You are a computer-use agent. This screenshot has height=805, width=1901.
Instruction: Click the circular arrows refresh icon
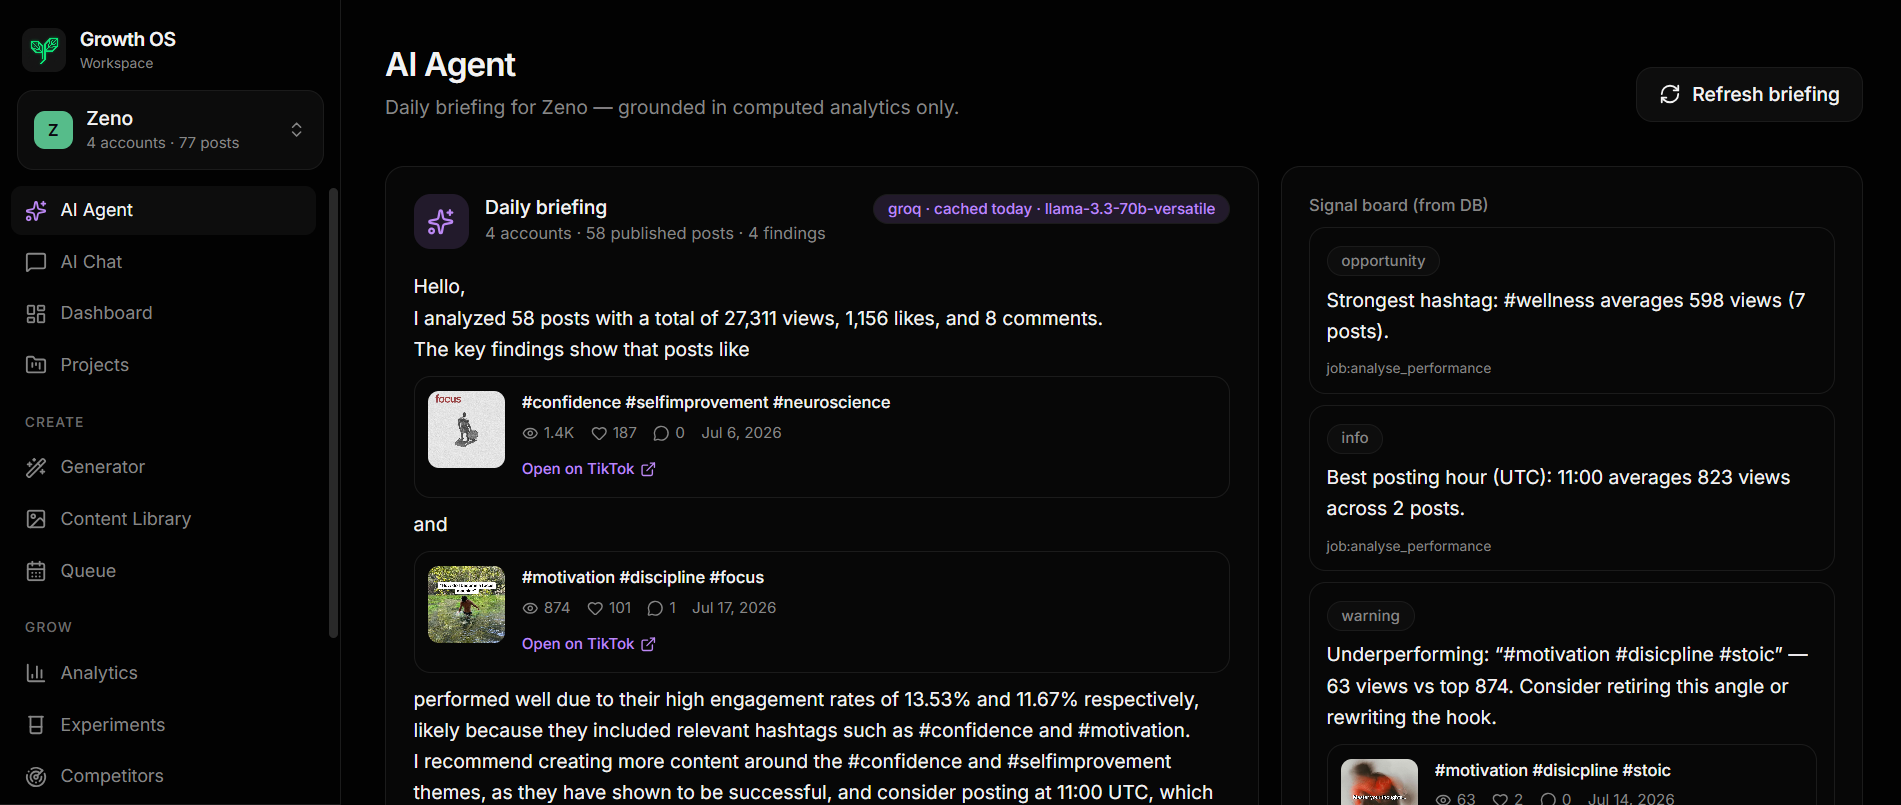point(1670,95)
